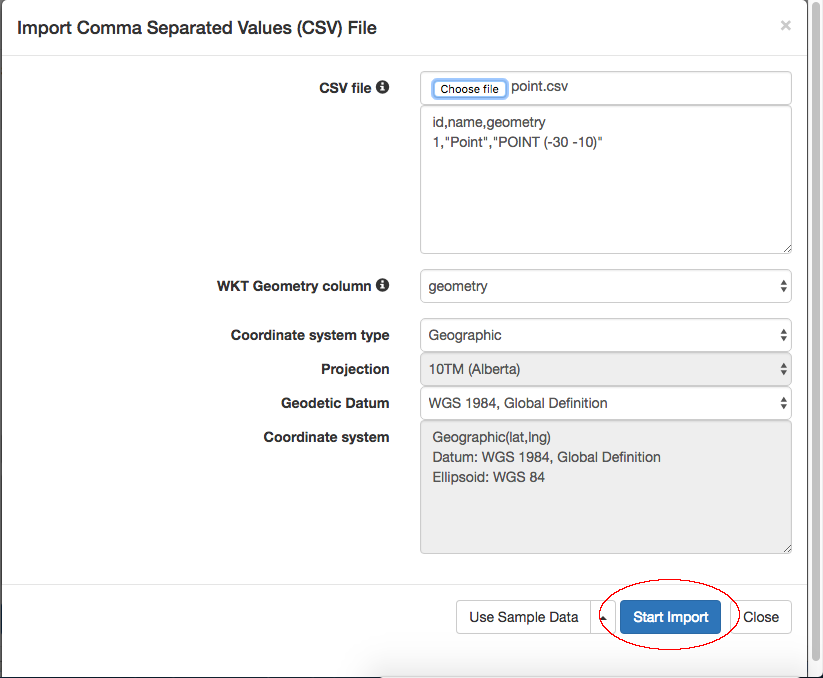Open the Geodetic Datum dropdown showing WGS 1984
Image resolution: width=823 pixels, height=678 pixels.
click(600, 403)
